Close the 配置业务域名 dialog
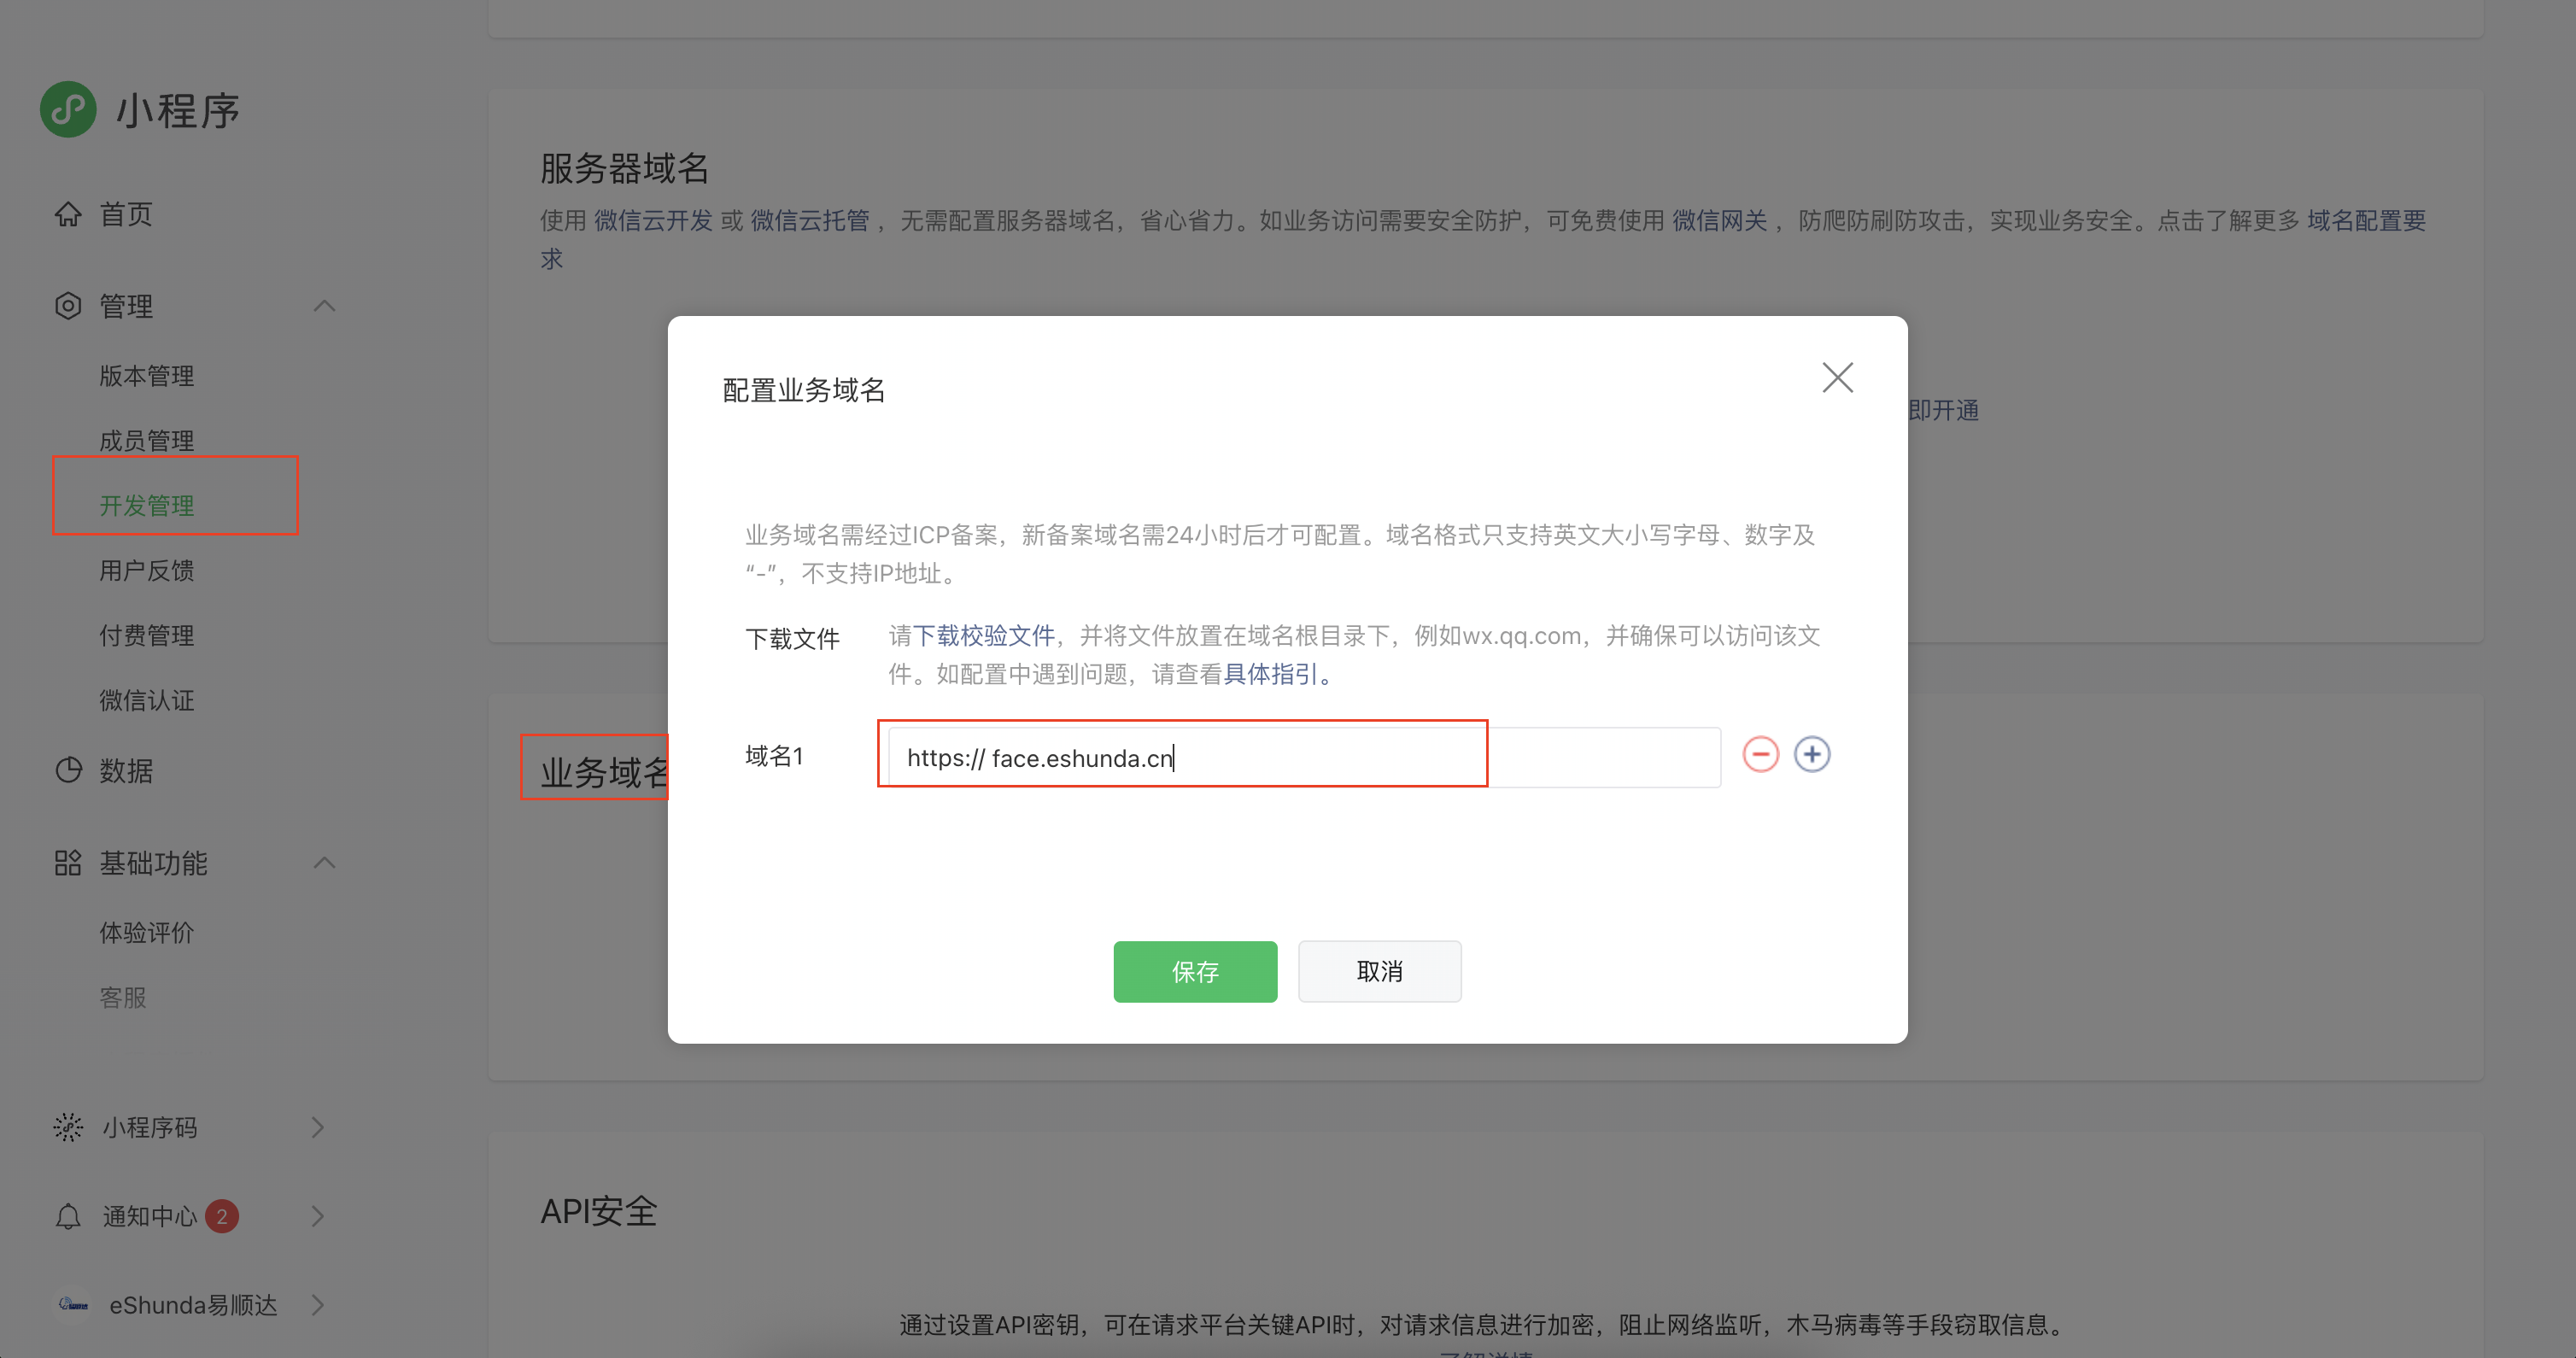2576x1358 pixels. [1837, 377]
